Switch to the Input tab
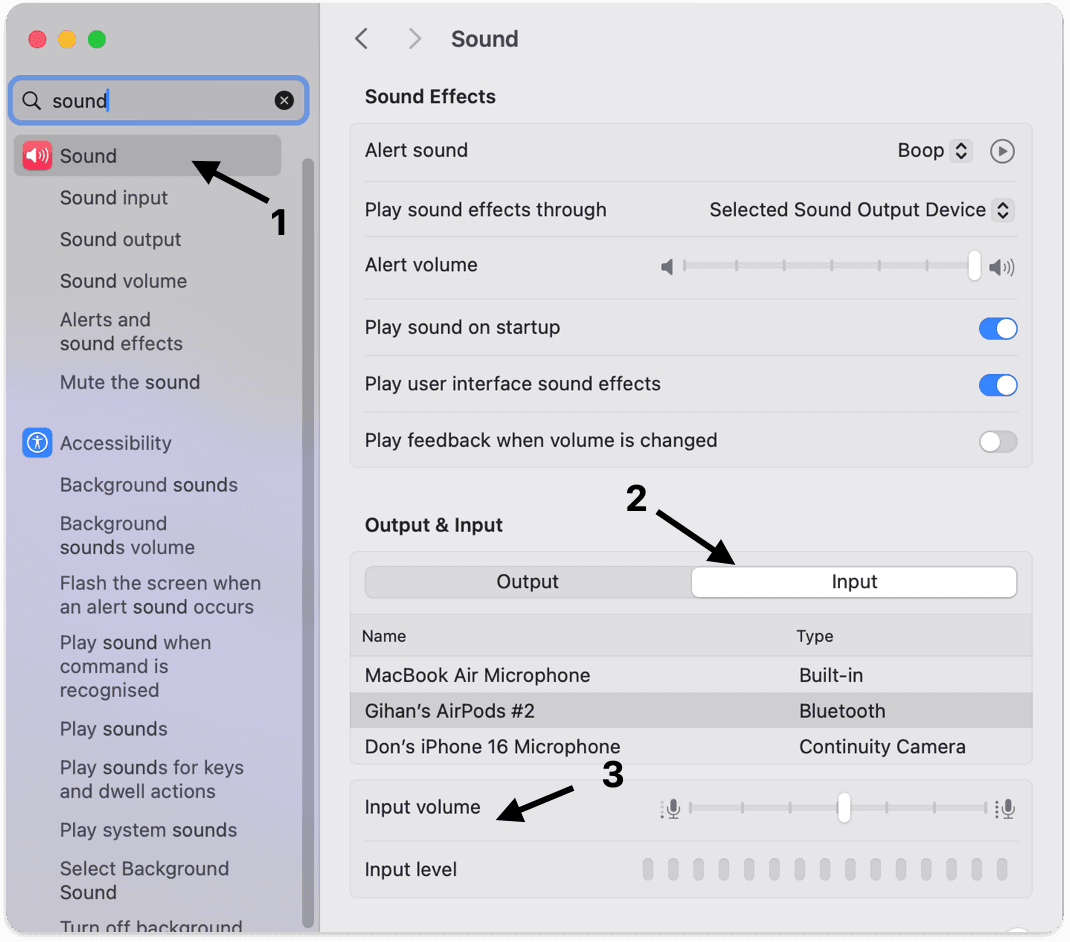Image resolution: width=1070 pixels, height=942 pixels. pyautogui.click(x=854, y=582)
